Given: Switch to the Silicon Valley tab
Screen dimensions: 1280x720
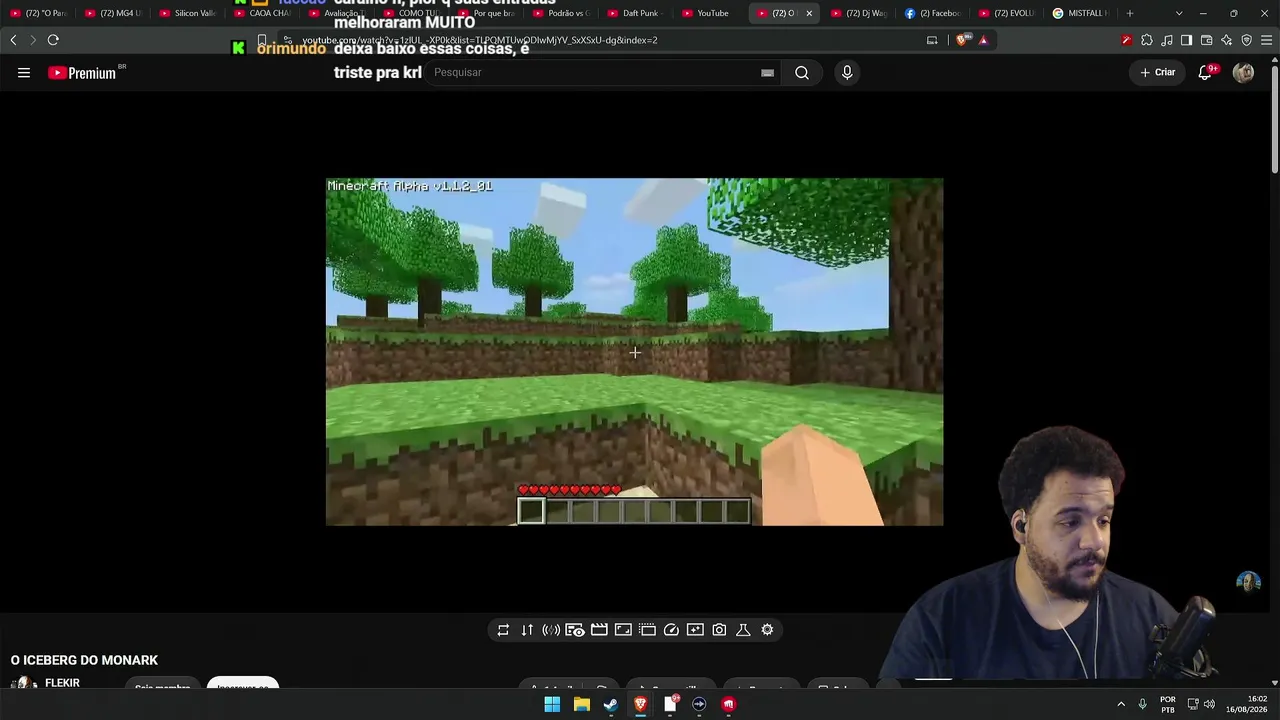Looking at the screenshot, I should coord(188,13).
